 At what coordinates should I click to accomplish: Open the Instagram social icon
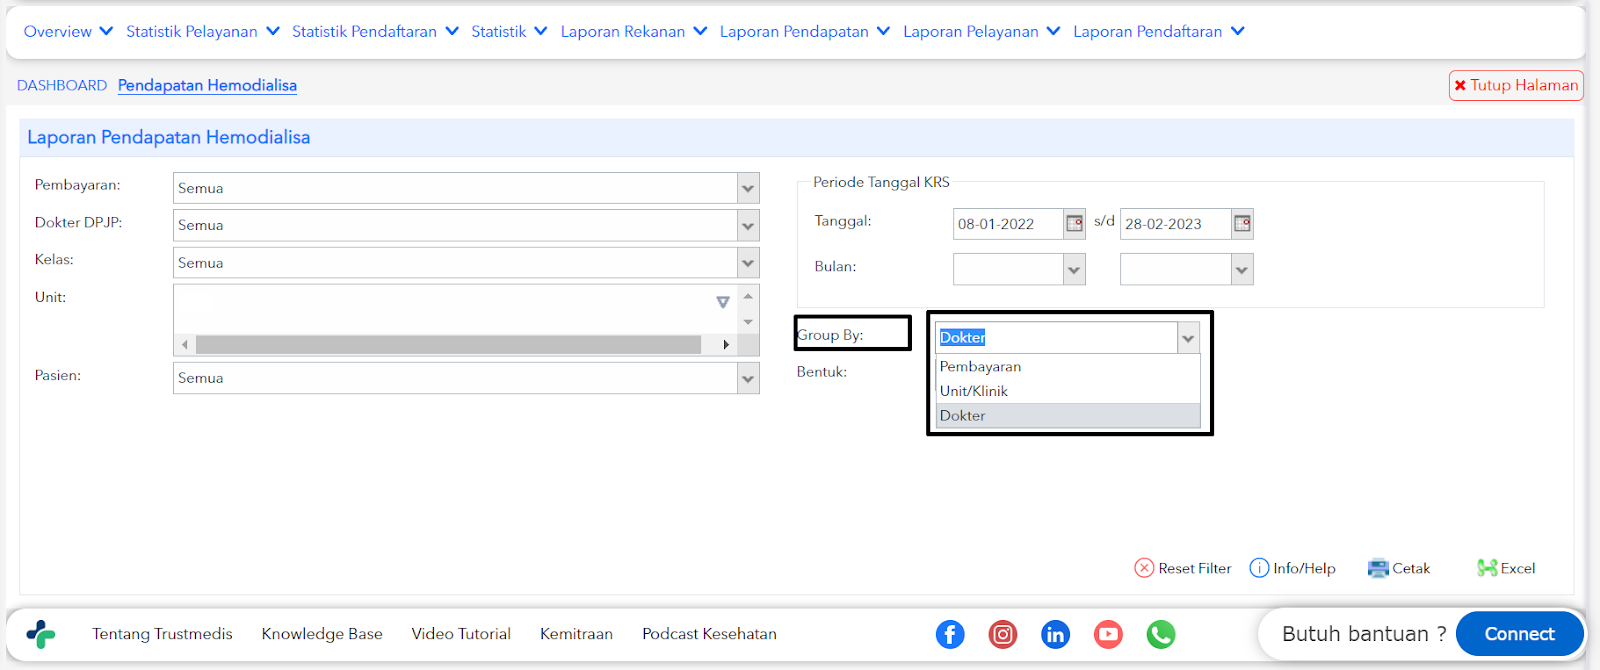coord(1003,634)
